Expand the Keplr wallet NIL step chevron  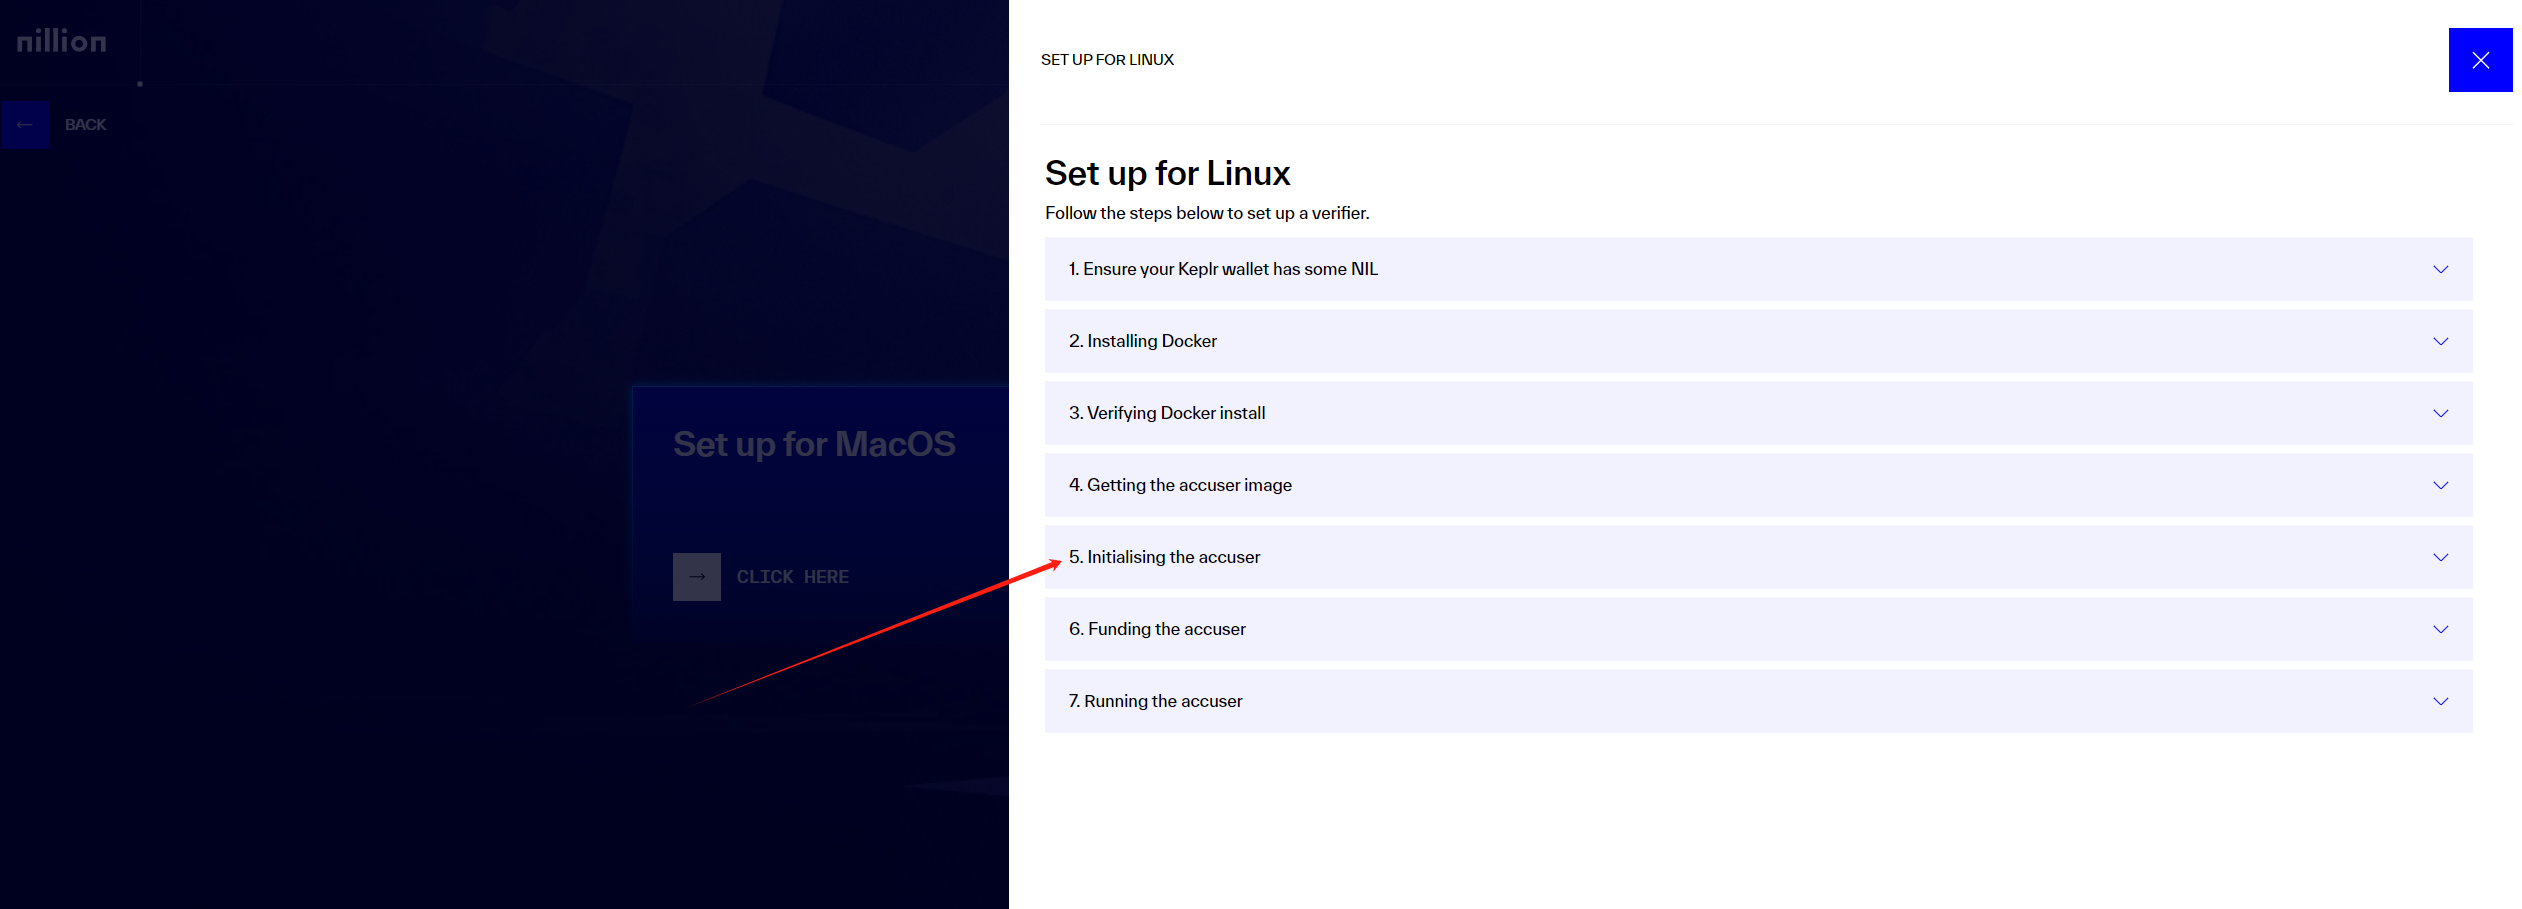(x=2440, y=269)
